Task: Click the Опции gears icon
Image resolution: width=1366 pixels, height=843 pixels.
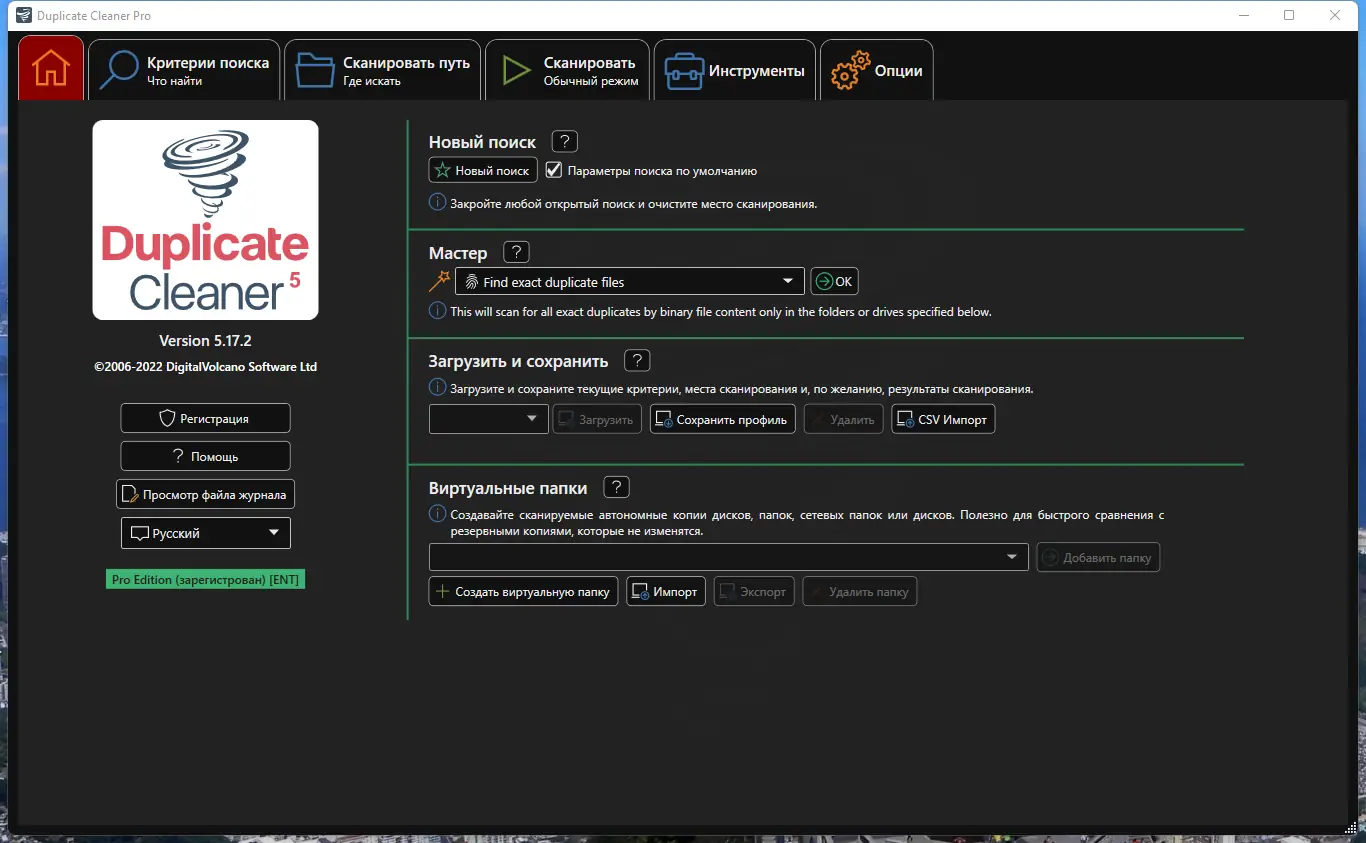Action: pos(849,70)
